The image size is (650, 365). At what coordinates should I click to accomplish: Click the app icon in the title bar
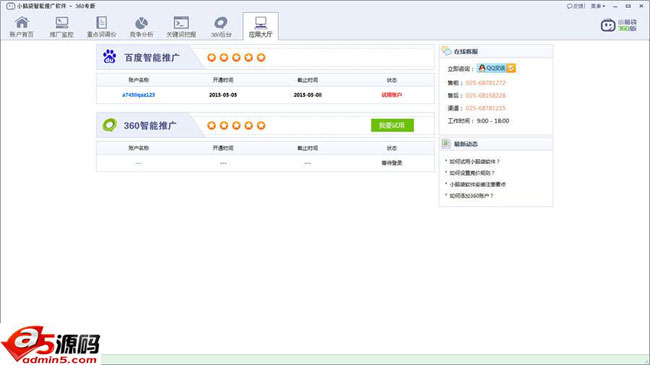(11, 6)
